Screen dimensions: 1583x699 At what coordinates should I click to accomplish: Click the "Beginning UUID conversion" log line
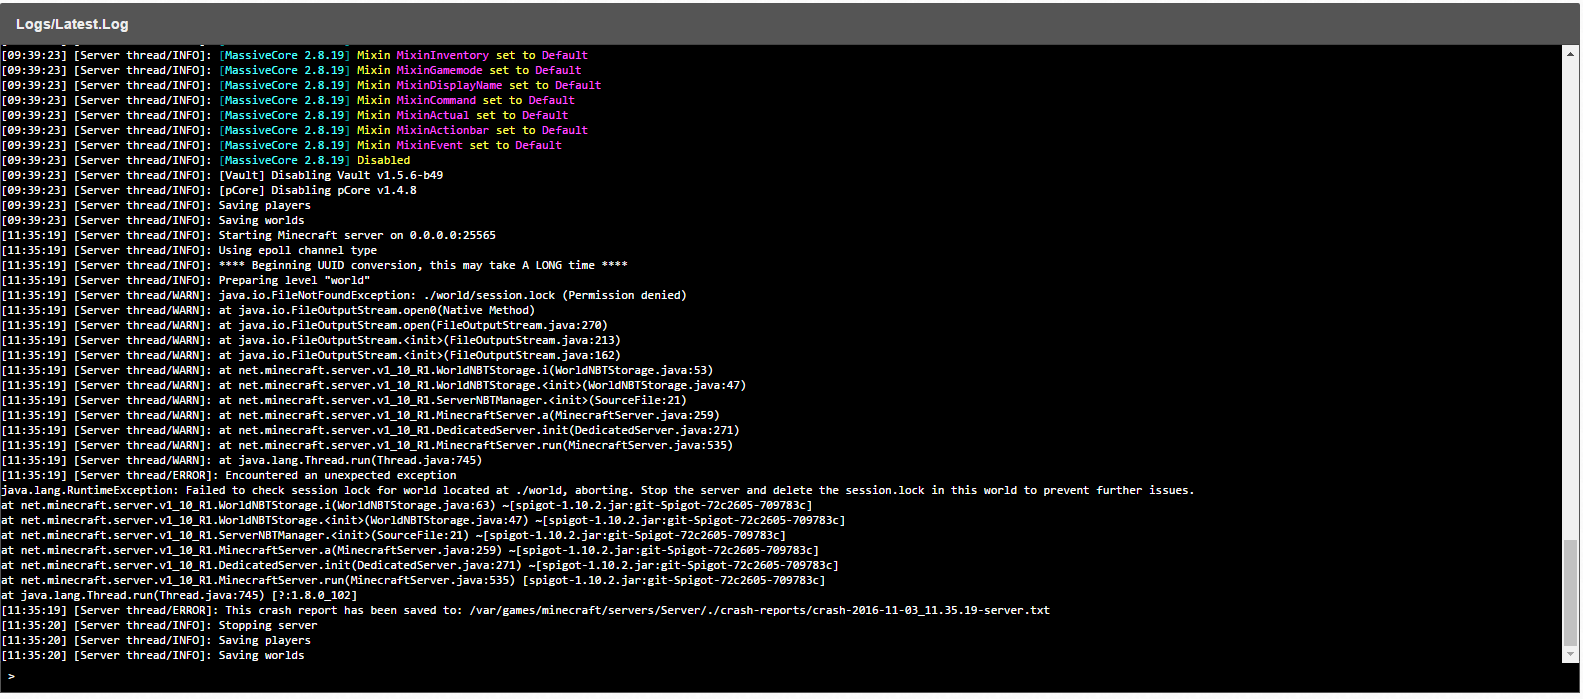pyautogui.click(x=423, y=265)
